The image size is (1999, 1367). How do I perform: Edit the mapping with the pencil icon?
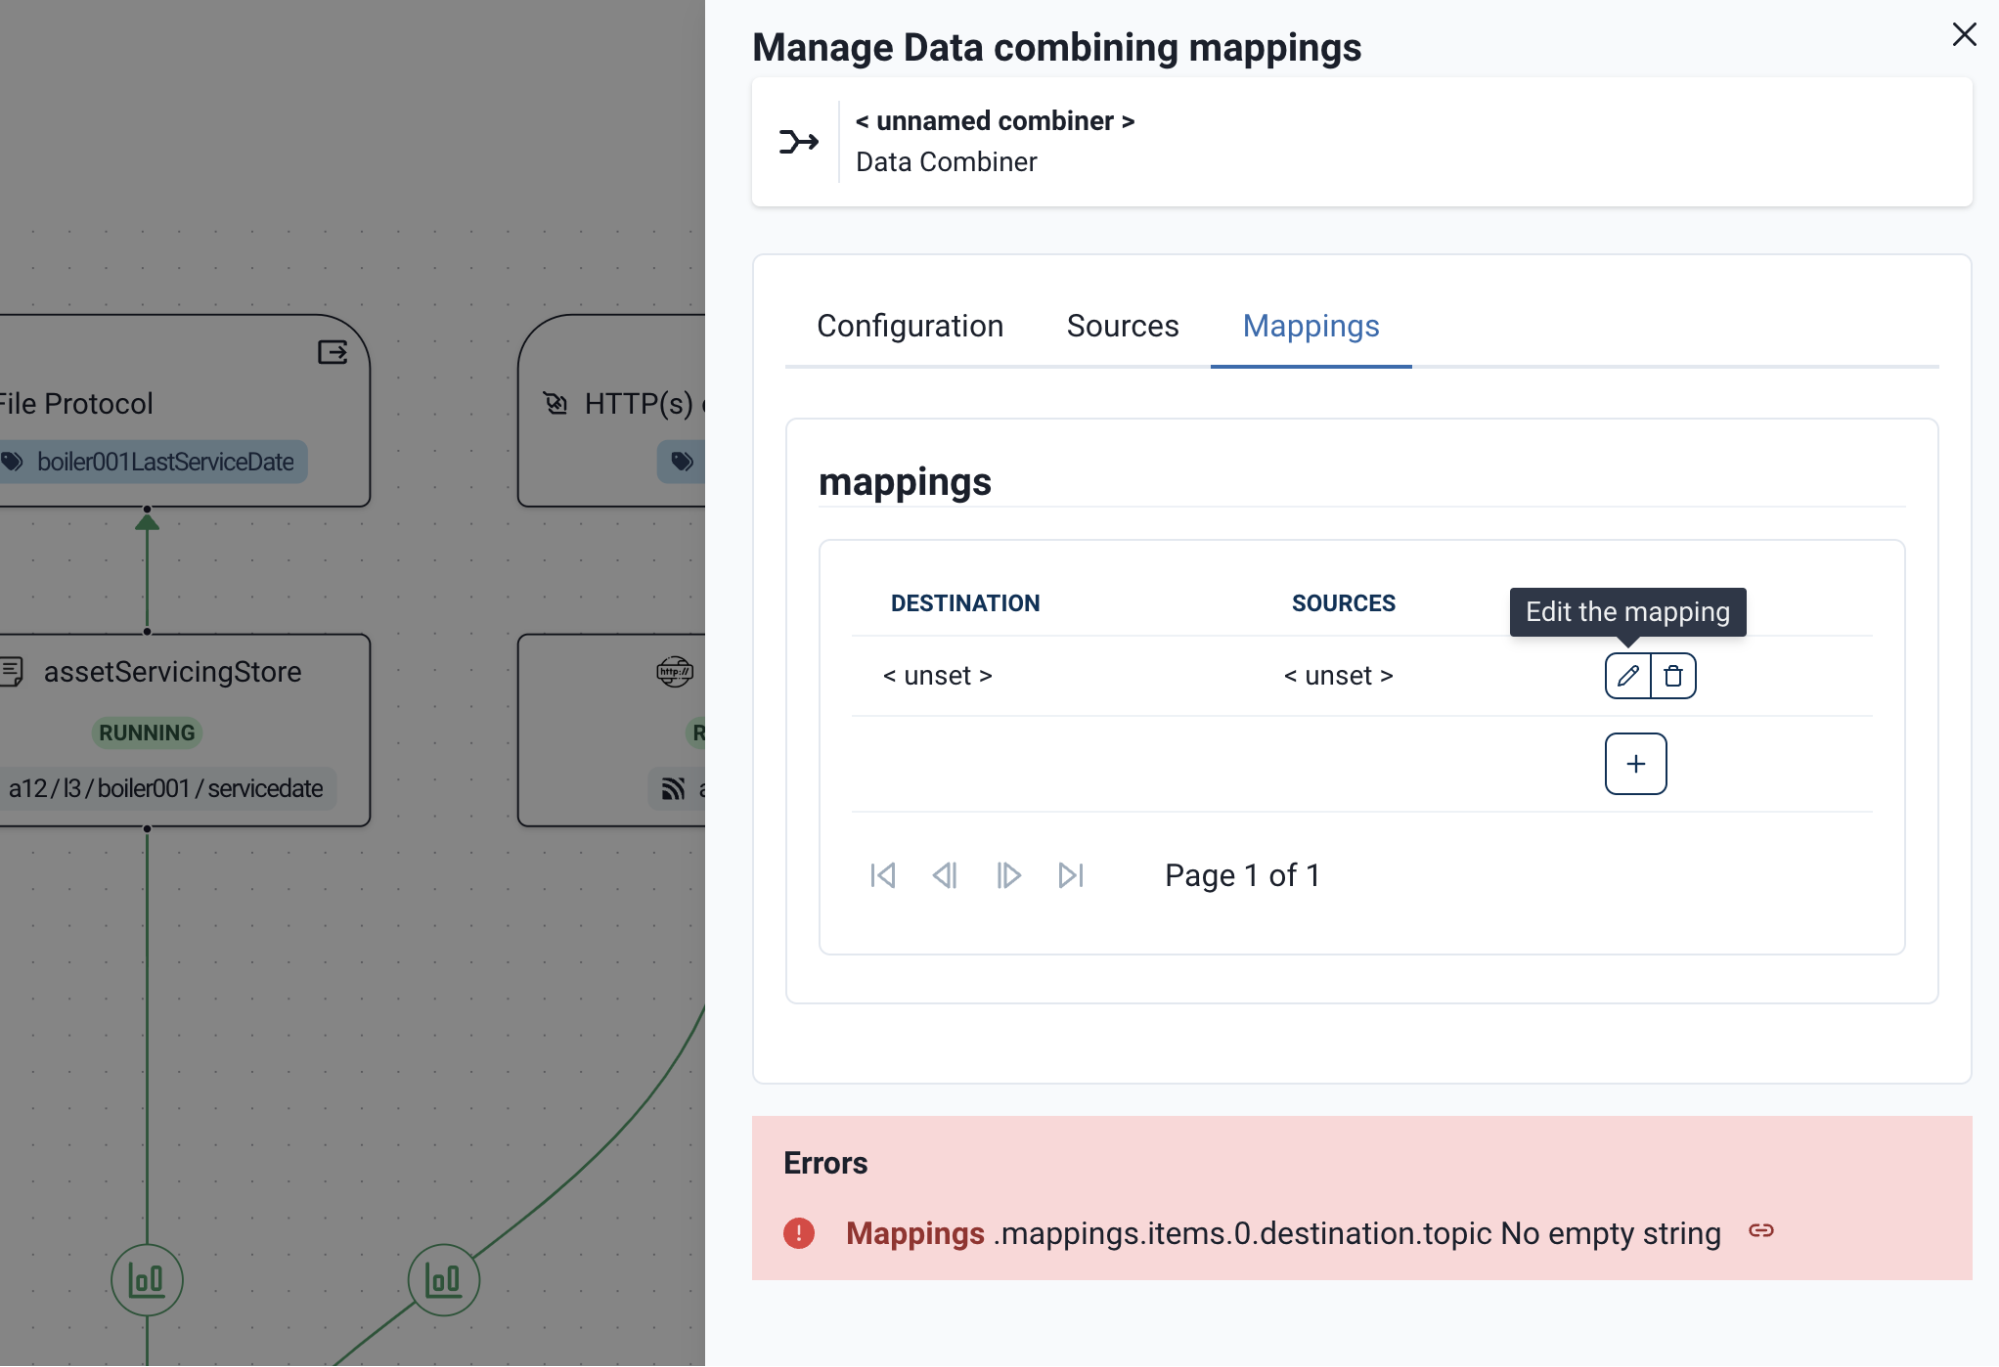click(1628, 676)
